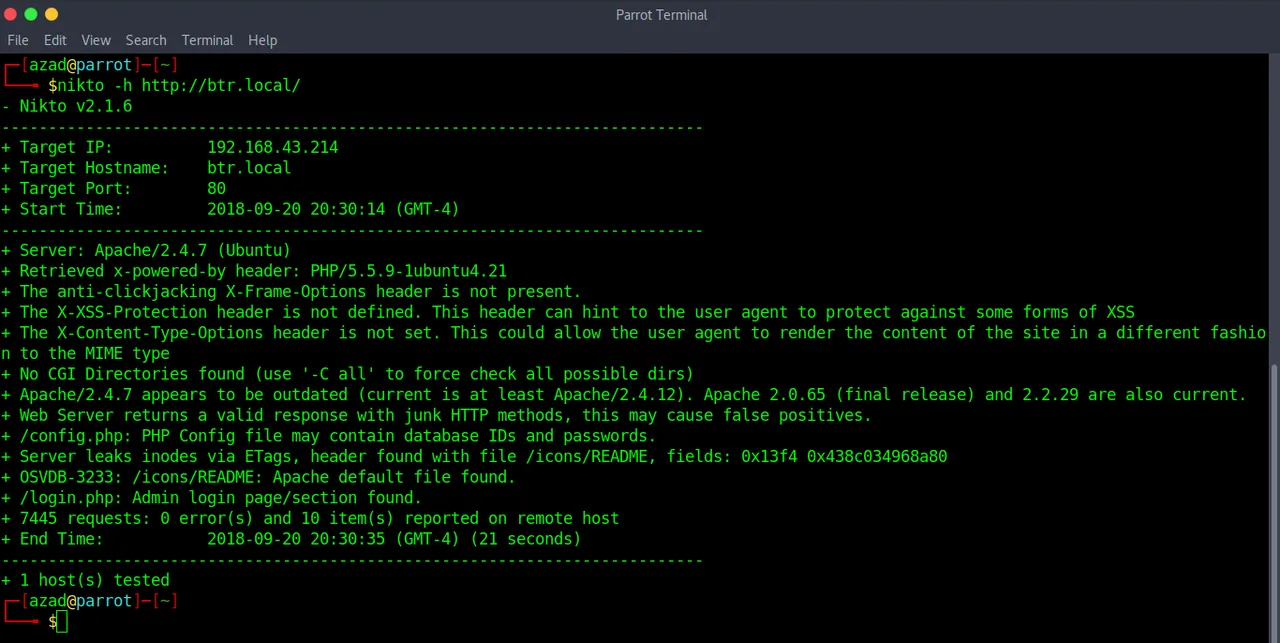The image size is (1280, 643).
Task: Open the Search menu
Action: 146,40
